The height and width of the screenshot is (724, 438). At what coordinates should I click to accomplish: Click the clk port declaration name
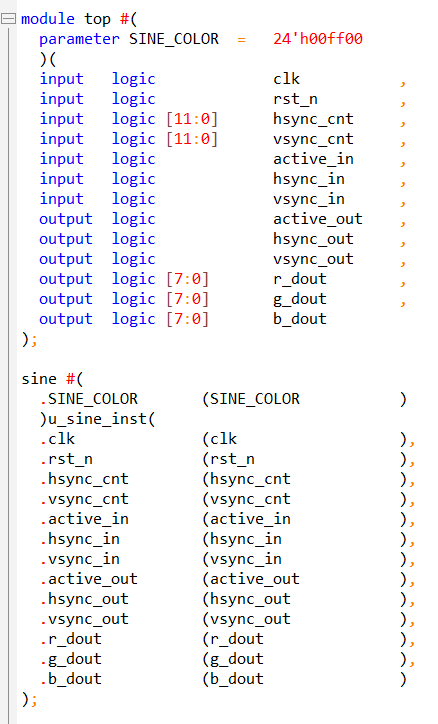[286, 79]
